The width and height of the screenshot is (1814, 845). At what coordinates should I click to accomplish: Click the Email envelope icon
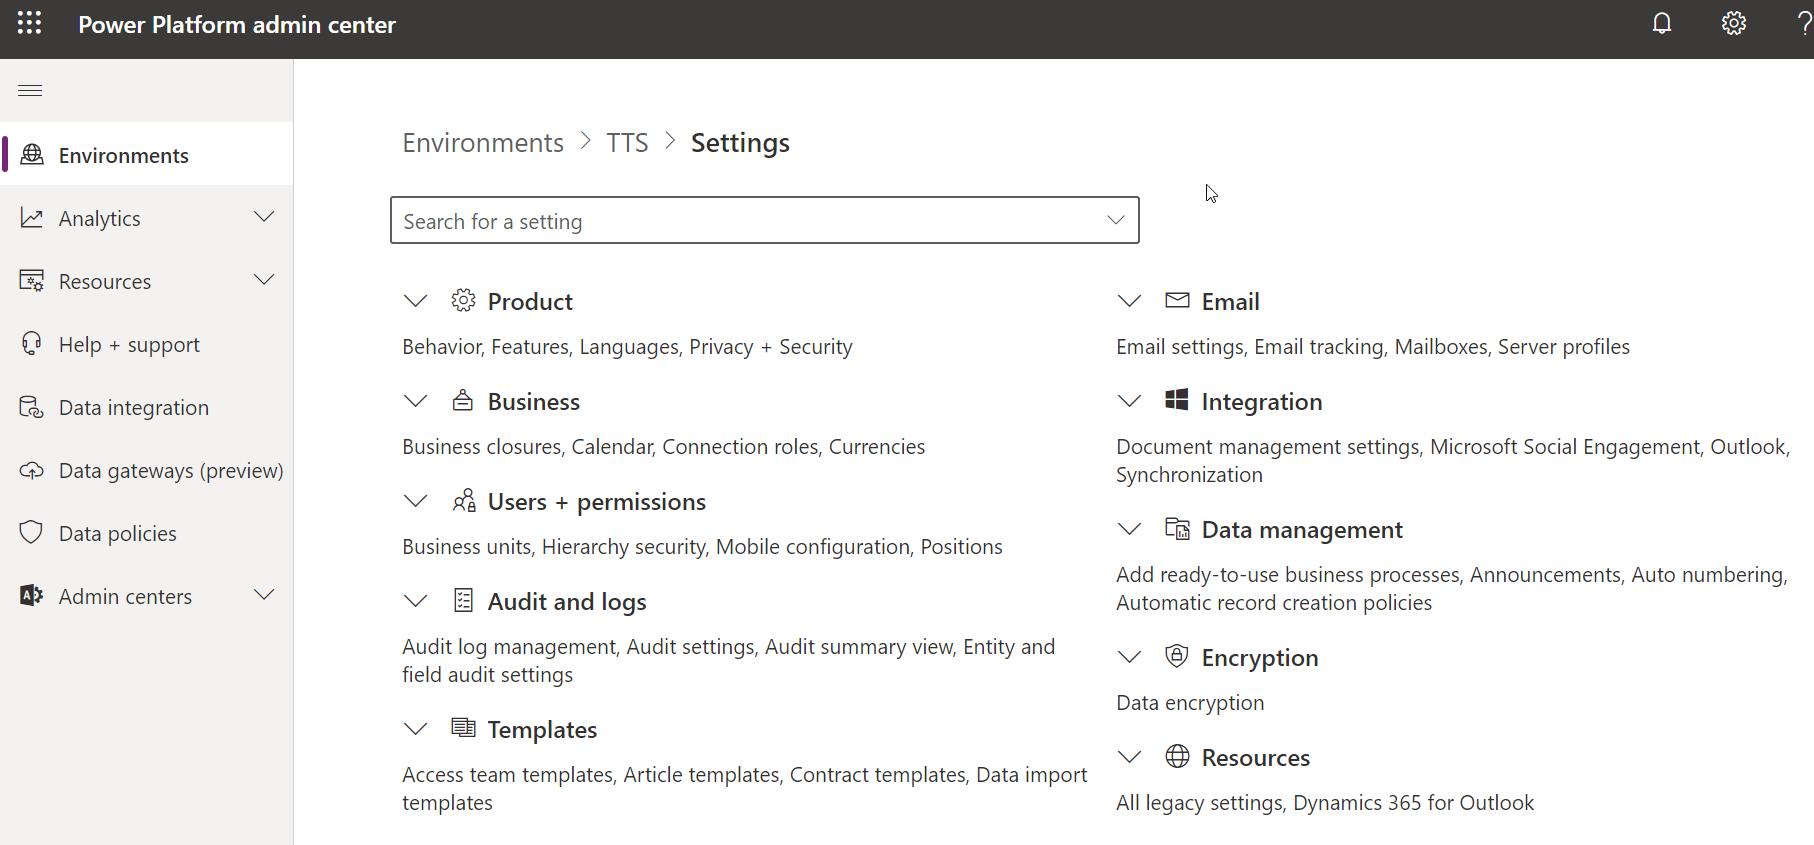[1177, 300]
